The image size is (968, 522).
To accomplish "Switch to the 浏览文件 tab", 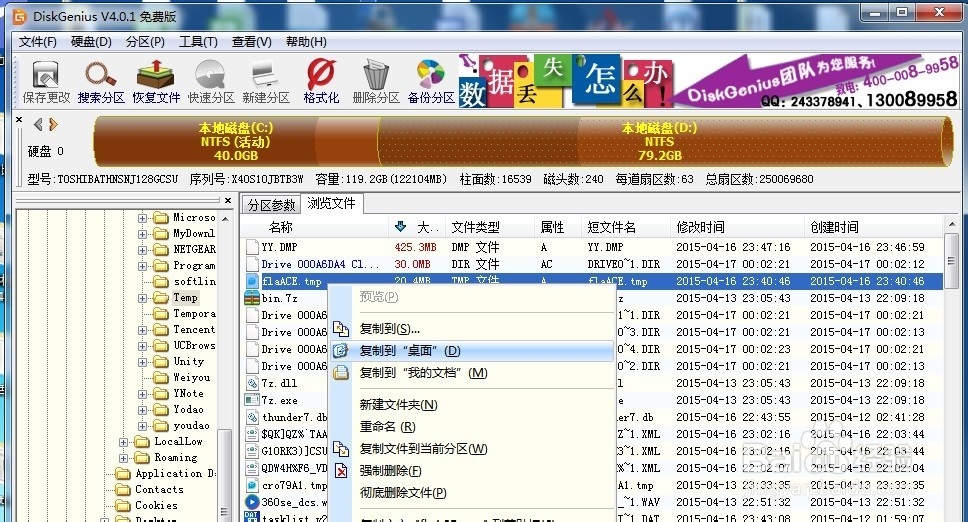I will (332, 204).
